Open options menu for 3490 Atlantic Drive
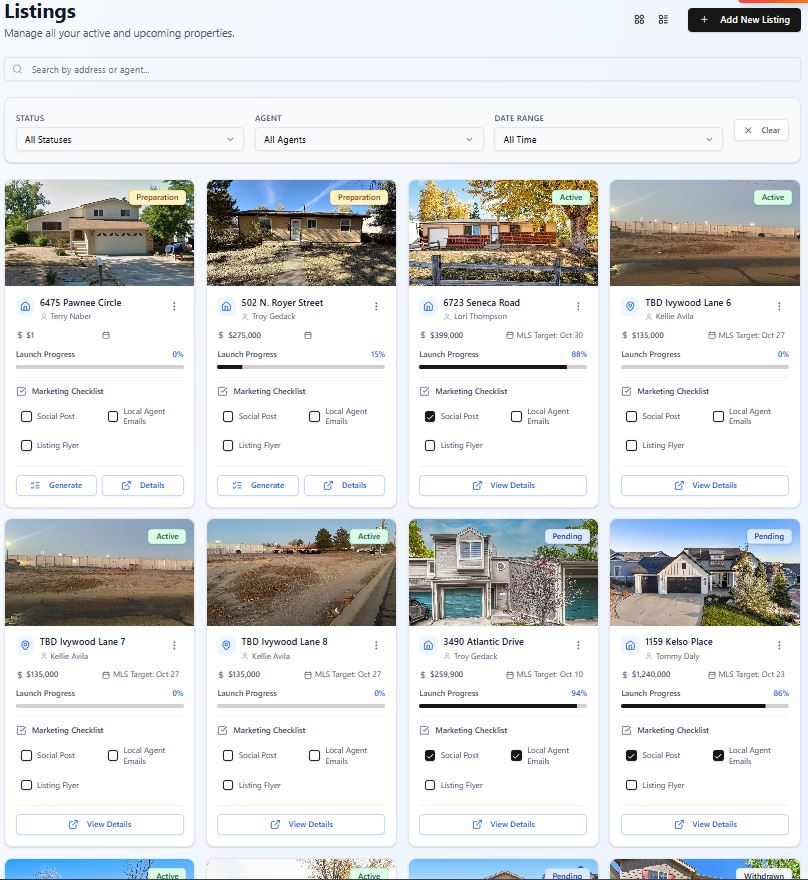The height and width of the screenshot is (880, 808). 578,645
